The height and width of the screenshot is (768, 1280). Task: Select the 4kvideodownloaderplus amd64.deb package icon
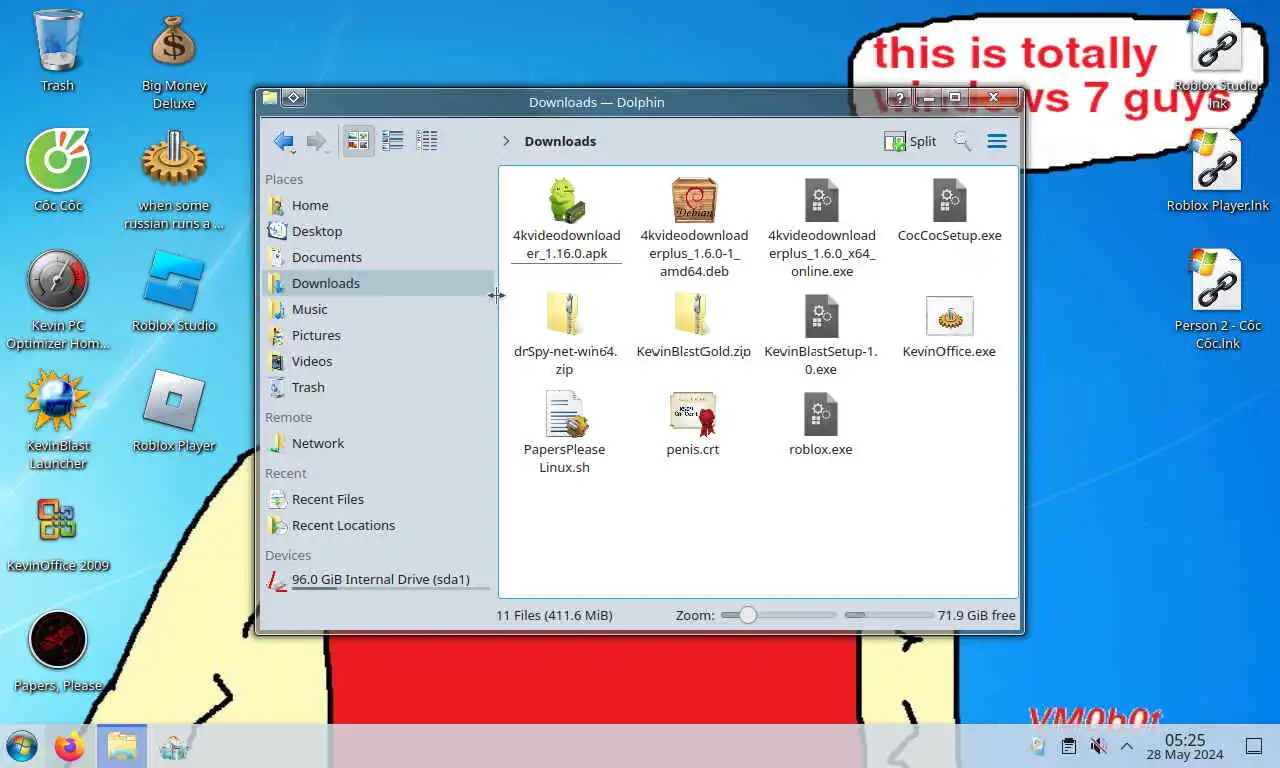694,200
